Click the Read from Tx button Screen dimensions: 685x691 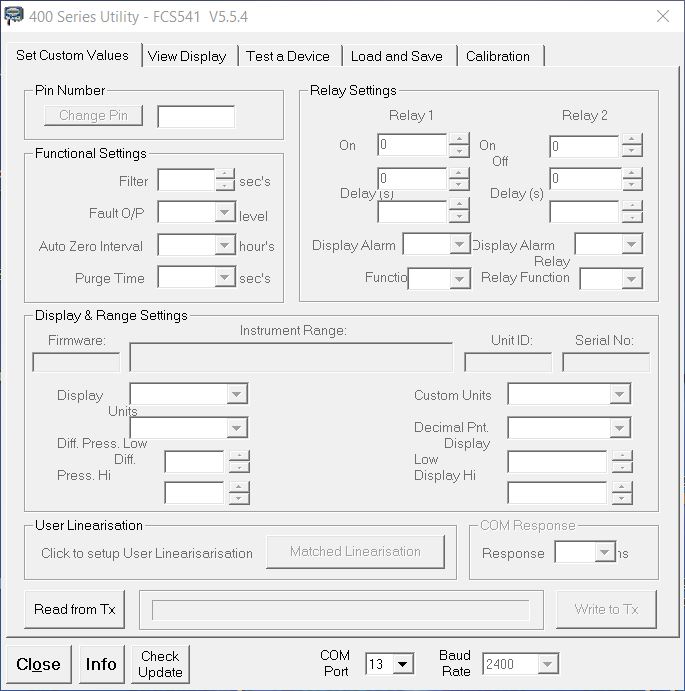point(75,609)
